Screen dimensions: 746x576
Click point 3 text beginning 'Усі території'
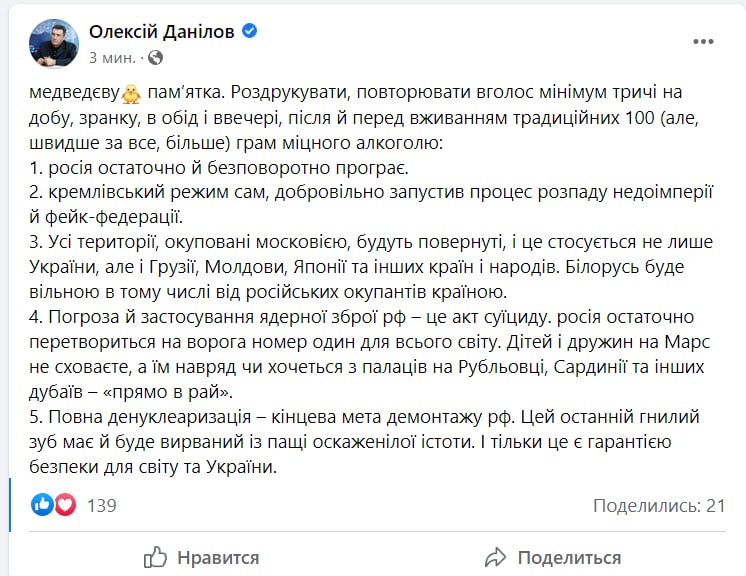pos(371,266)
